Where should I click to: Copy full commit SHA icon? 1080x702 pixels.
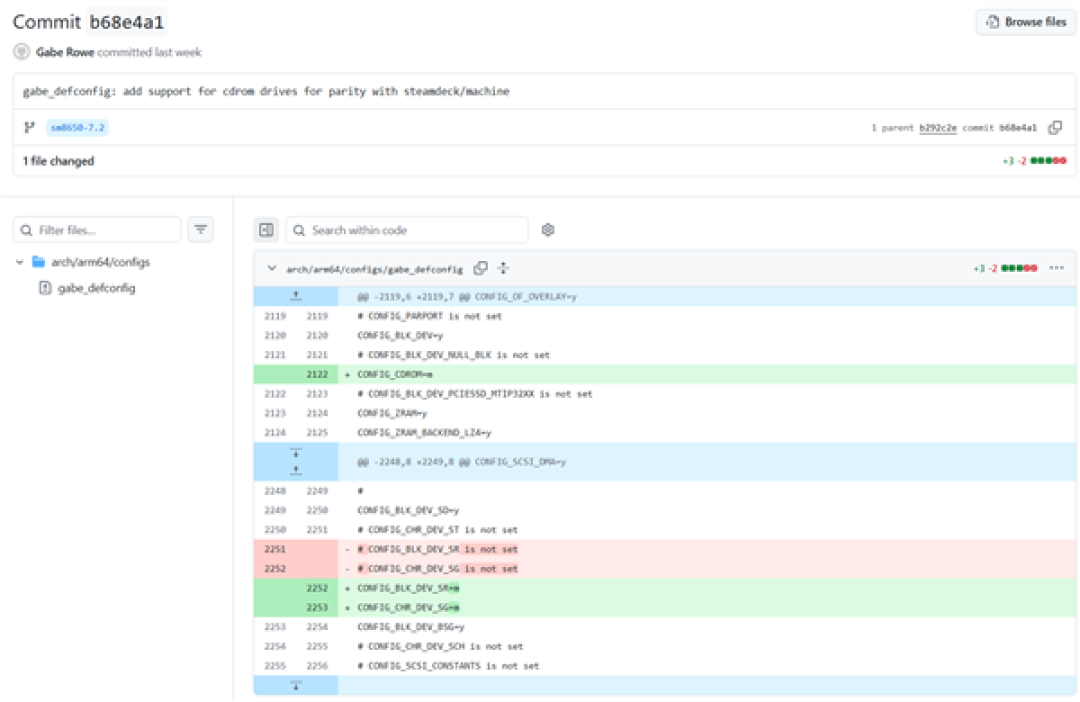point(1055,127)
